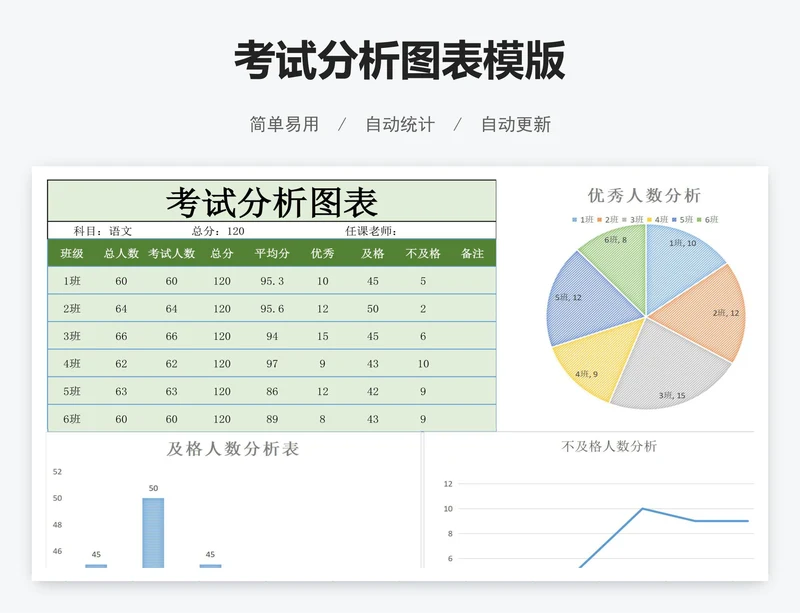Click 2班 passing count 50 cell
800x613 pixels.
pos(373,308)
